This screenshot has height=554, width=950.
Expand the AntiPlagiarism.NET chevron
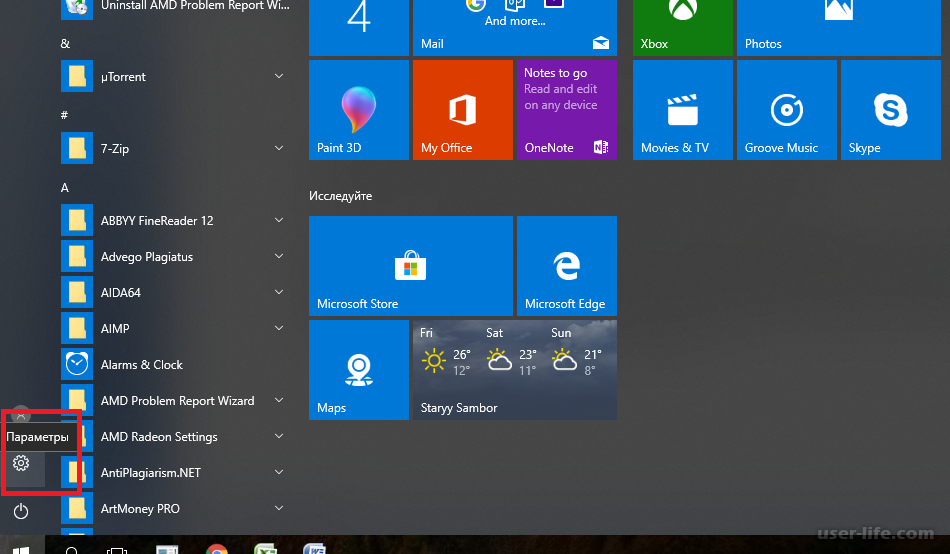[279, 472]
